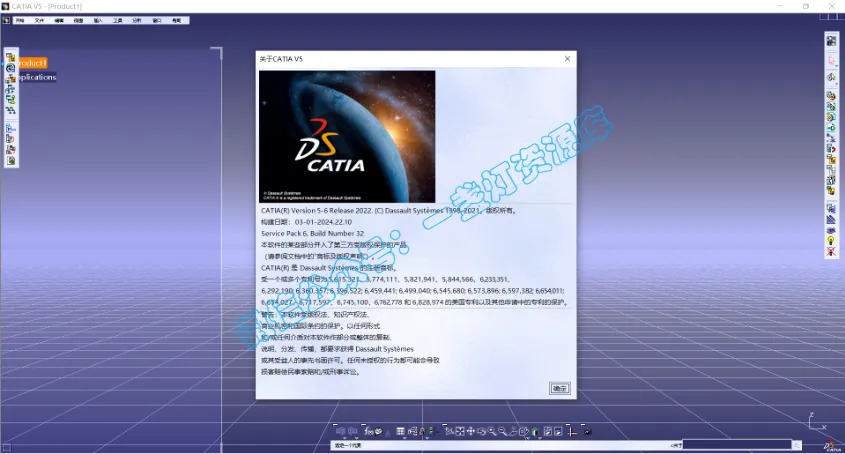Expand the dropdown under table grid icon

(x=404, y=438)
